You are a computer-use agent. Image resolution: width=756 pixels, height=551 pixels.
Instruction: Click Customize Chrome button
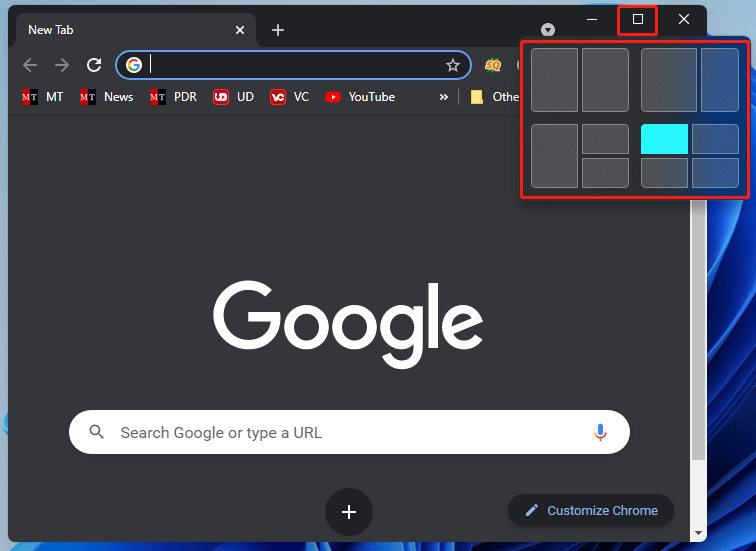tap(591, 510)
